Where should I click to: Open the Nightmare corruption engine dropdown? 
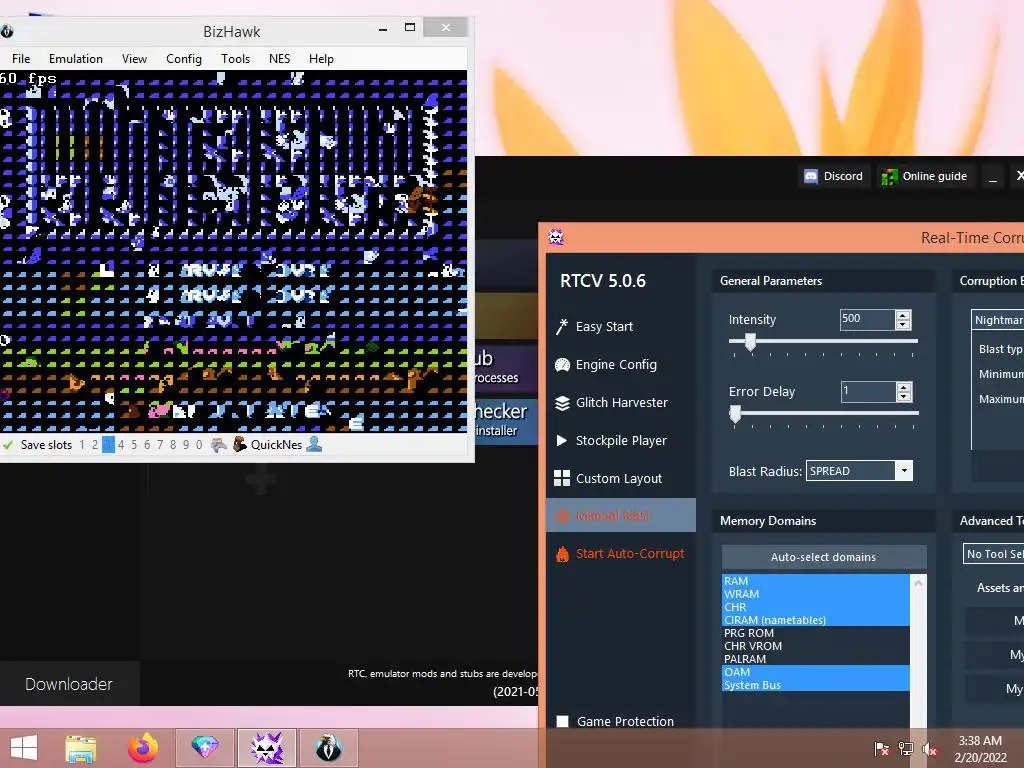pyautogui.click(x=997, y=320)
